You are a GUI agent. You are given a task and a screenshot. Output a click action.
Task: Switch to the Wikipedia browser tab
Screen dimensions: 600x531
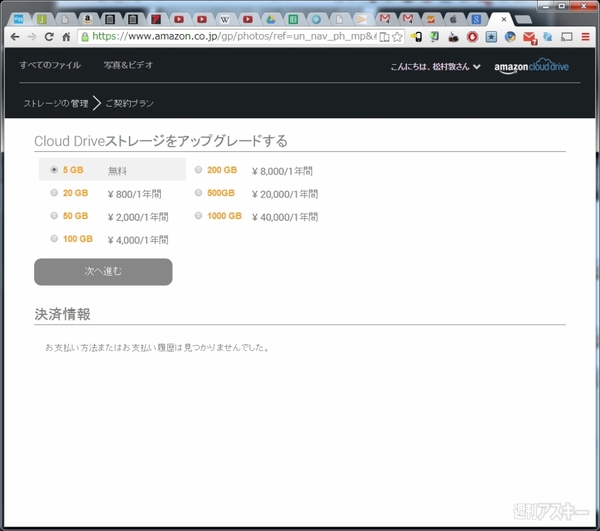(x=225, y=19)
